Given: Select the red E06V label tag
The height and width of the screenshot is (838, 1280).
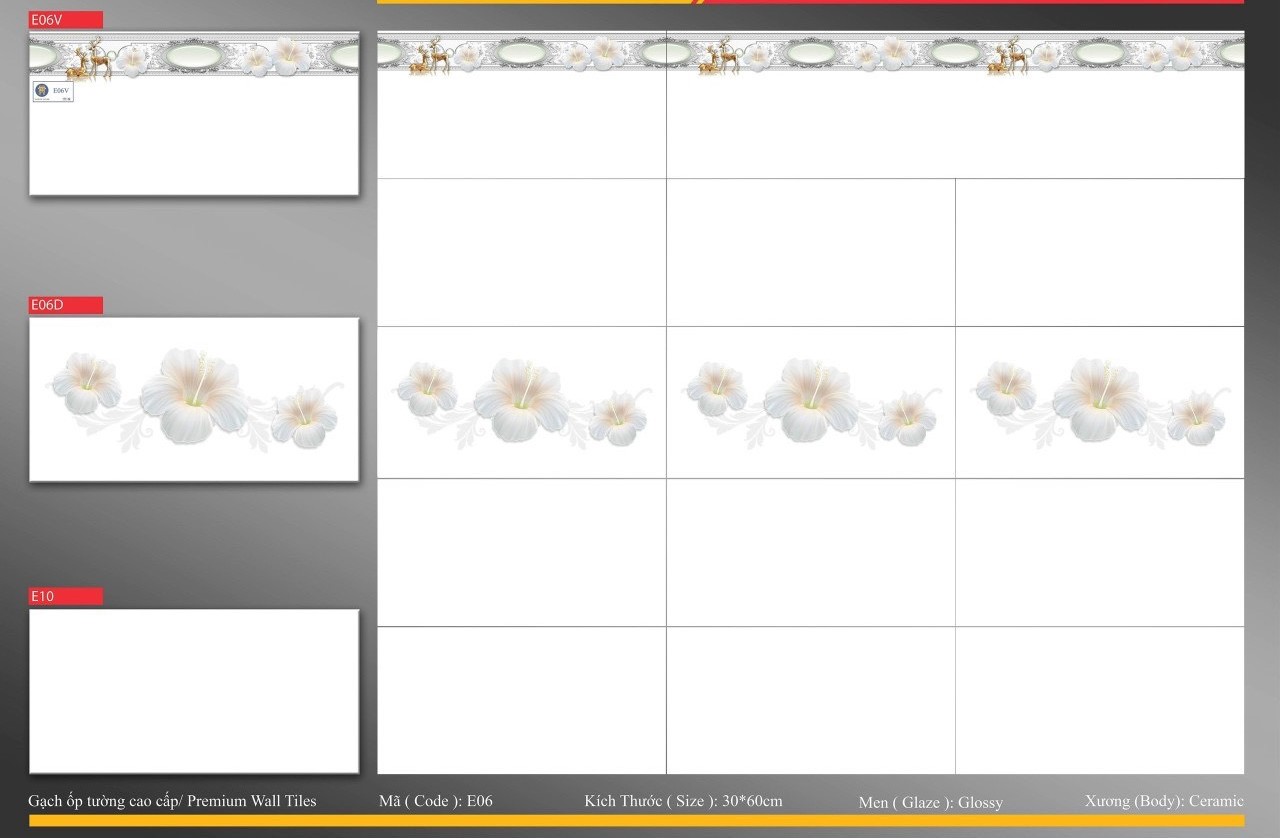Looking at the screenshot, I should click(x=66, y=19).
